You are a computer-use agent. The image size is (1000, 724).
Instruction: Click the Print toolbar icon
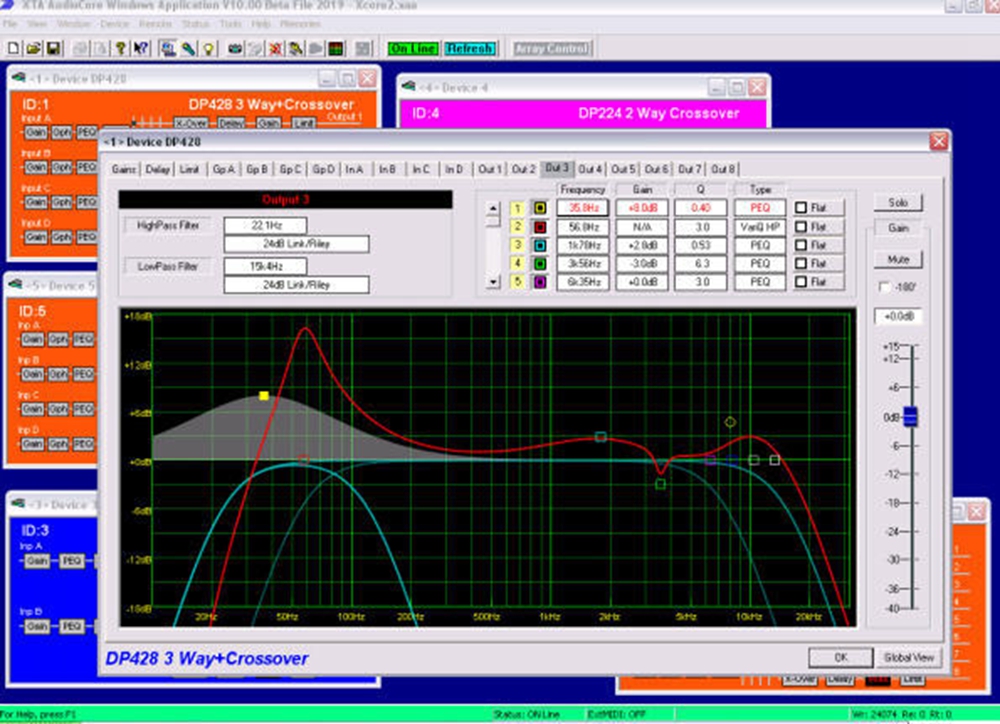81,48
